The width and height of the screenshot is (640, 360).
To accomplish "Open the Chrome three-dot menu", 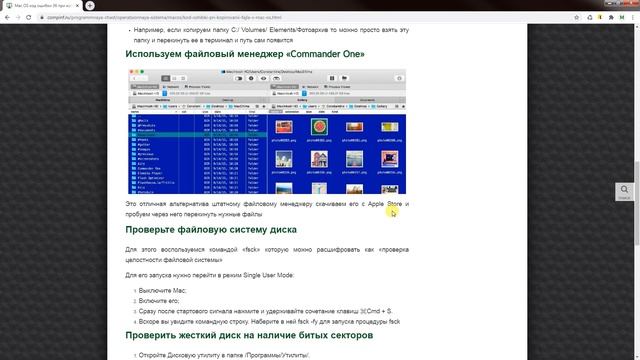I will 633,18.
